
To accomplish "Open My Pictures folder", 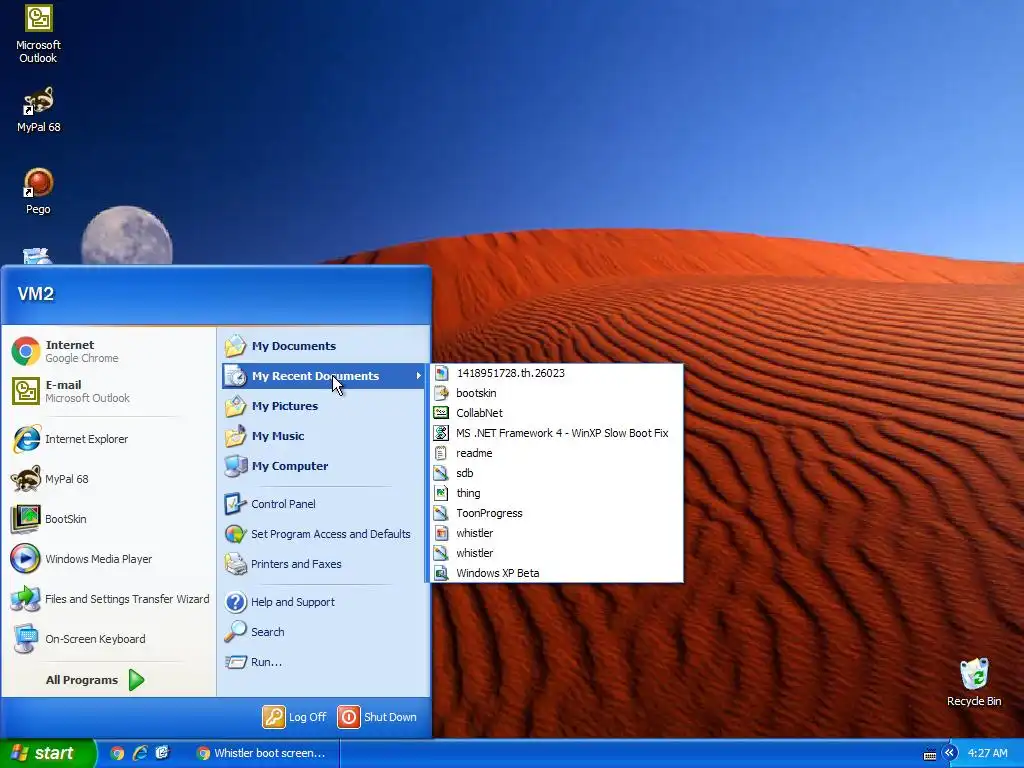I will [323, 406].
